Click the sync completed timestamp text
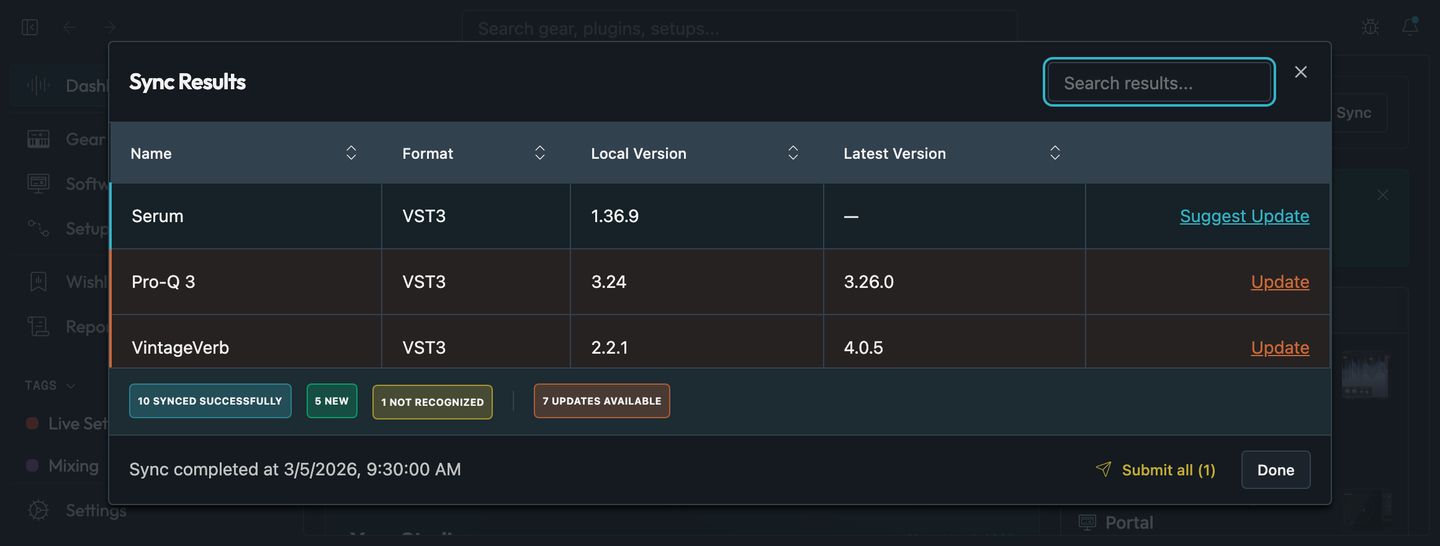The image size is (1440, 546). 295,469
